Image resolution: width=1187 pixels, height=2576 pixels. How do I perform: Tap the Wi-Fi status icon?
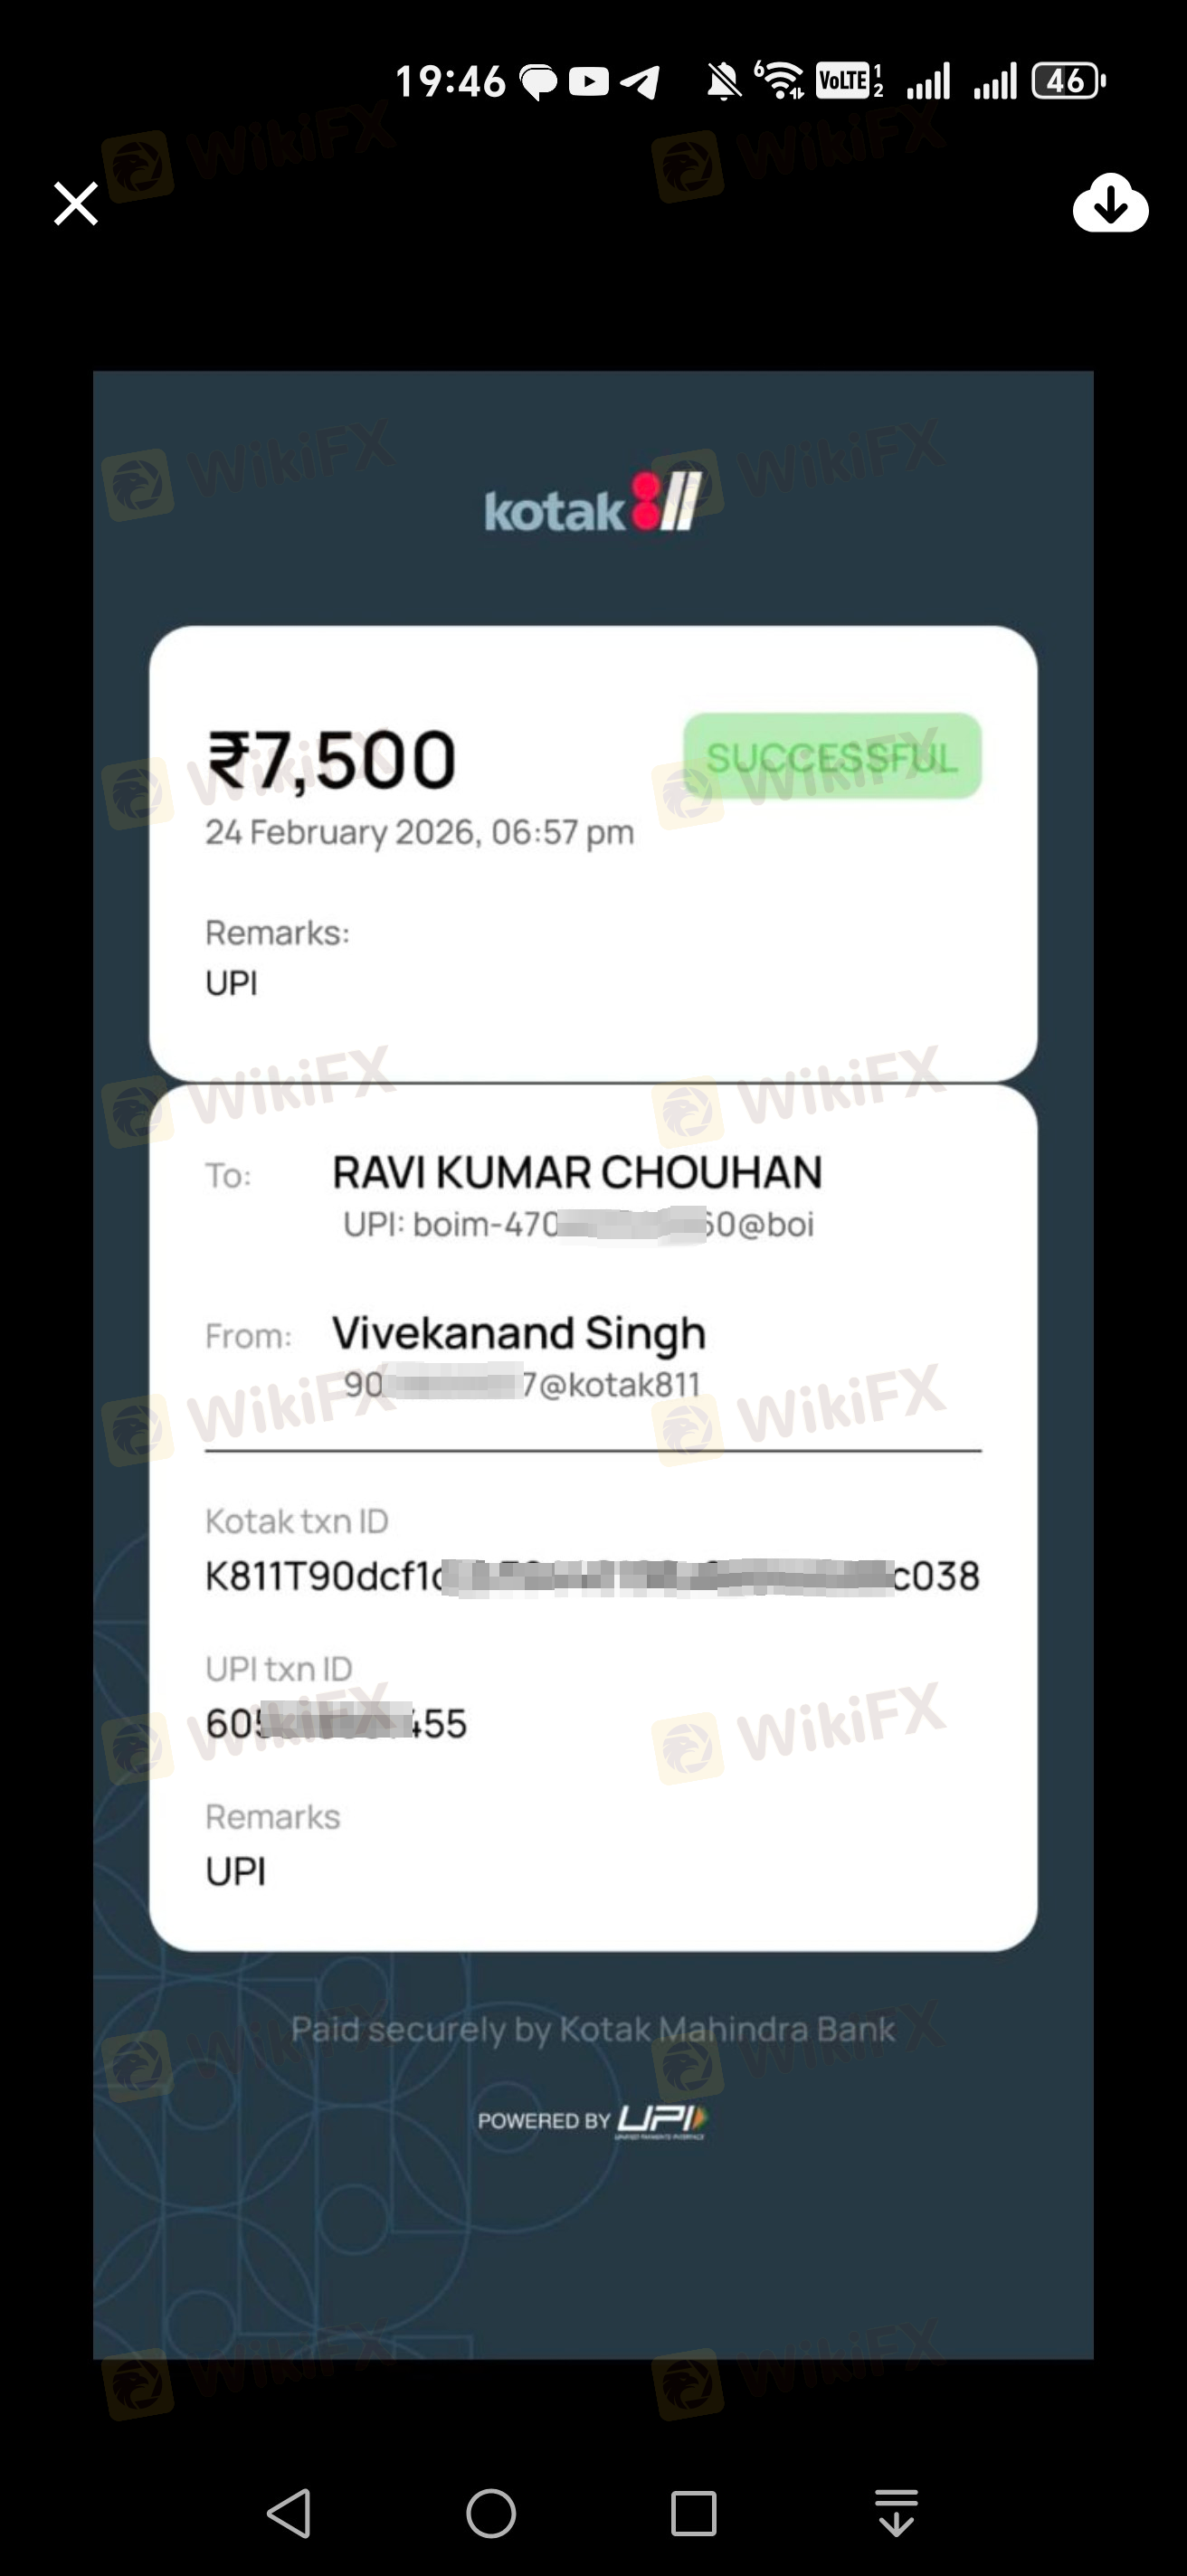point(780,80)
